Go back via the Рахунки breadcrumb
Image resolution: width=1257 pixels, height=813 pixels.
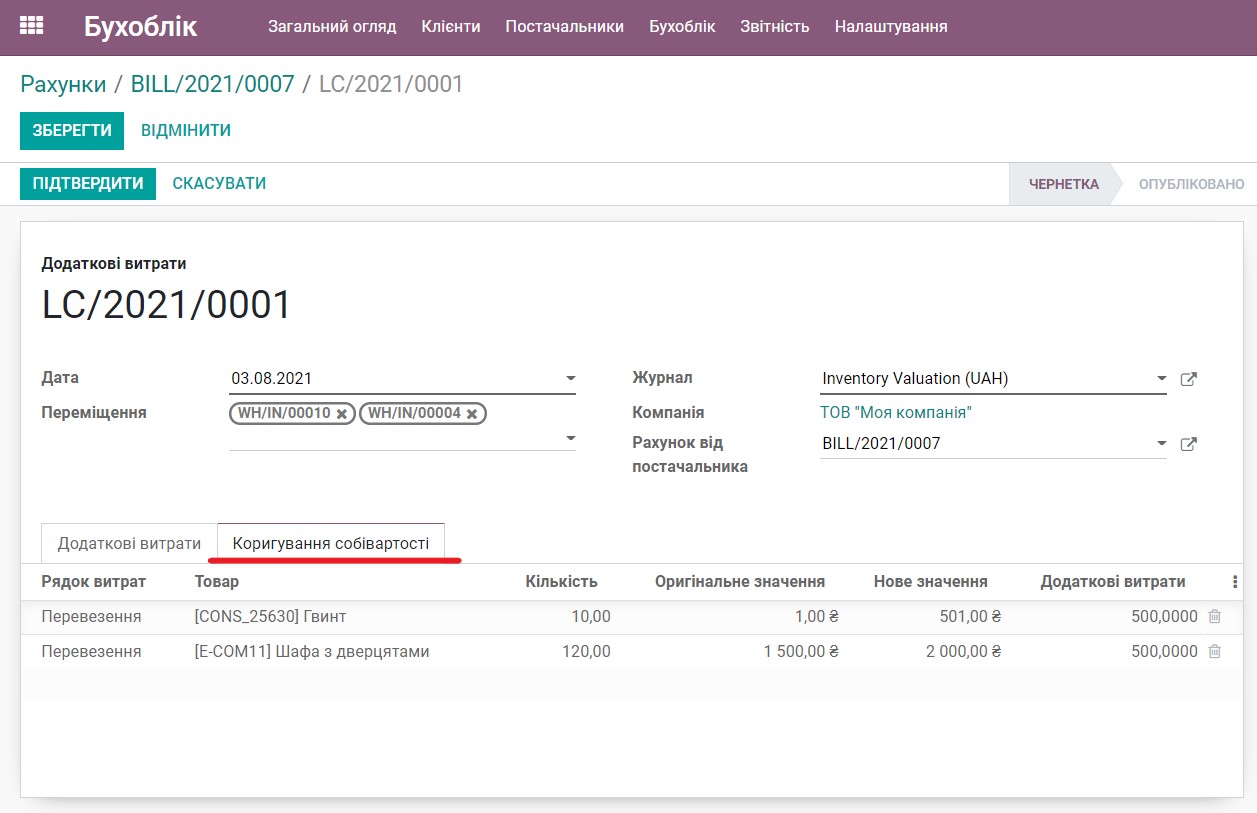(x=62, y=84)
